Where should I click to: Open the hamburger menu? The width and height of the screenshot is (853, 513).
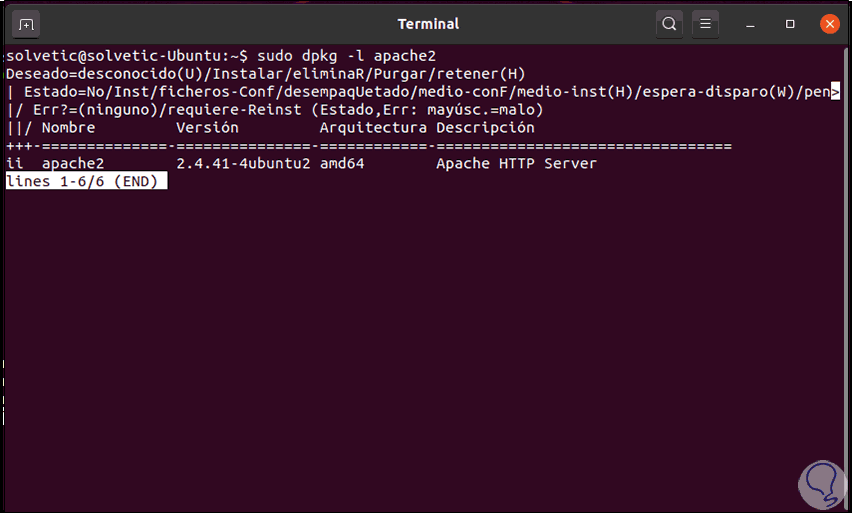pos(706,23)
